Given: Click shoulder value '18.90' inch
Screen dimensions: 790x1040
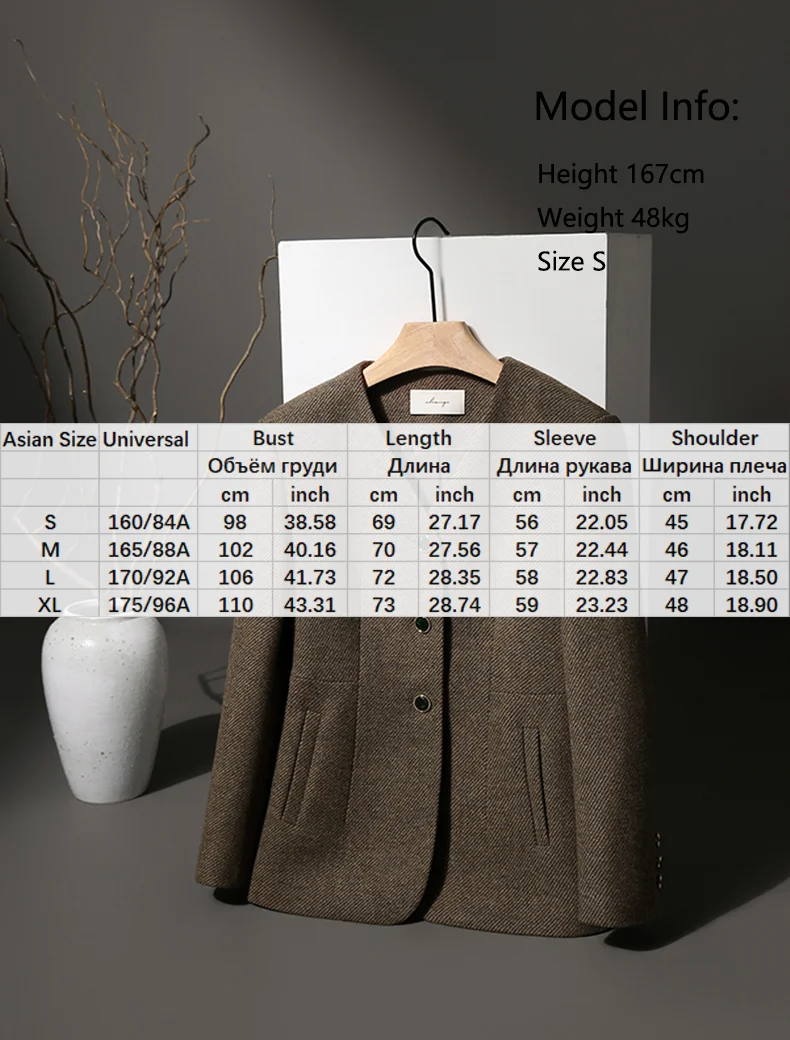Looking at the screenshot, I should (x=752, y=605).
